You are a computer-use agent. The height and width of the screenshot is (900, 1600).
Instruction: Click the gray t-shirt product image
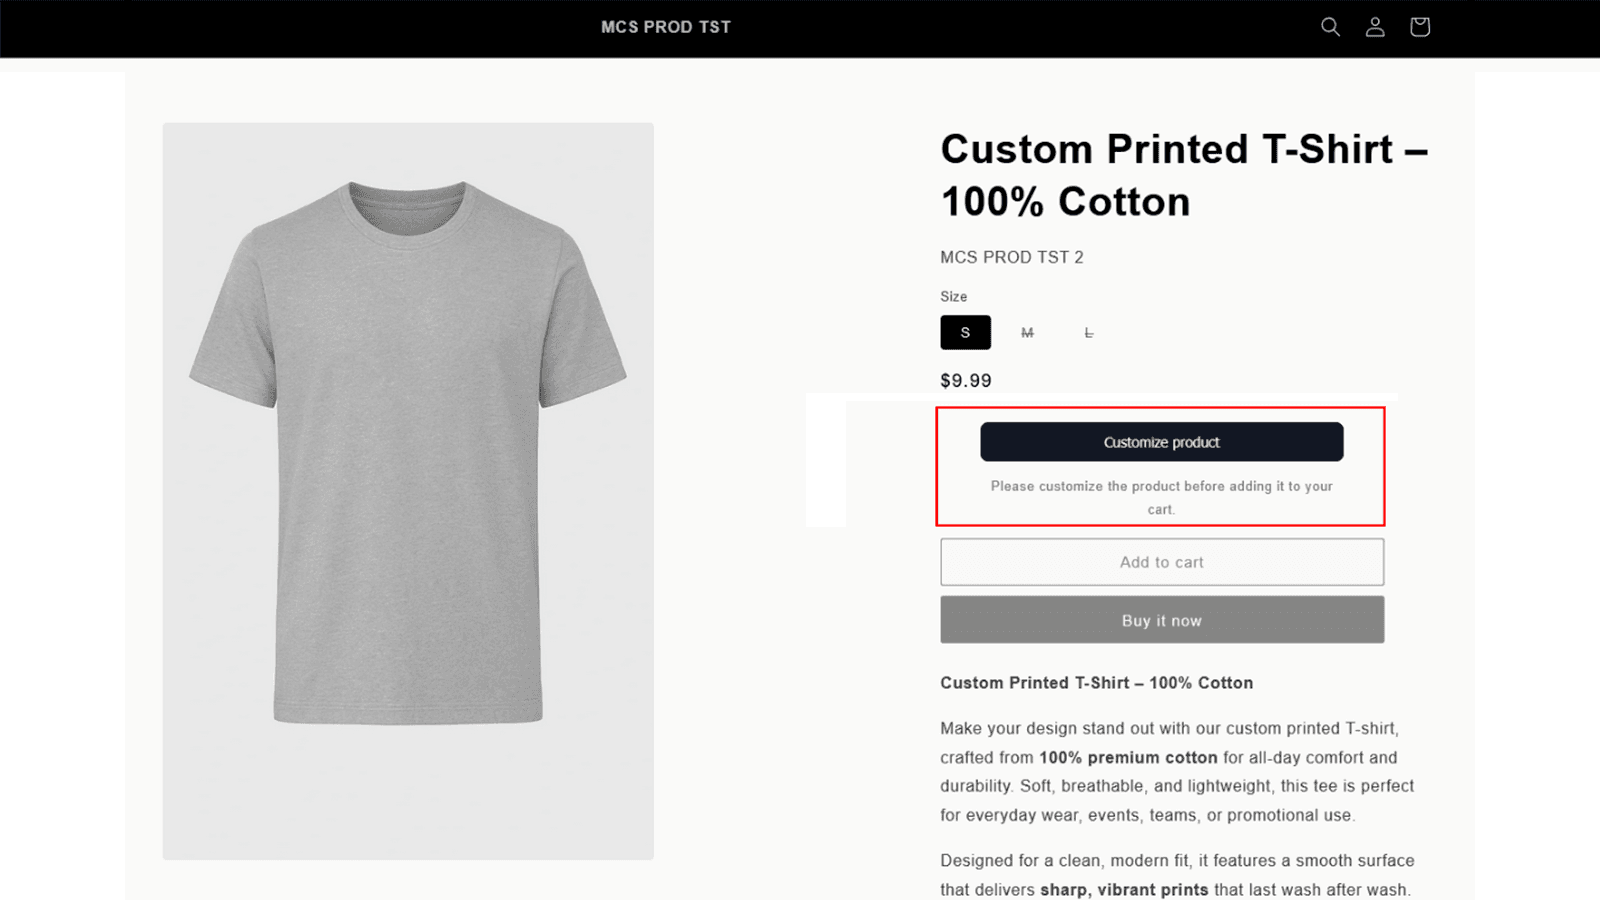(407, 490)
